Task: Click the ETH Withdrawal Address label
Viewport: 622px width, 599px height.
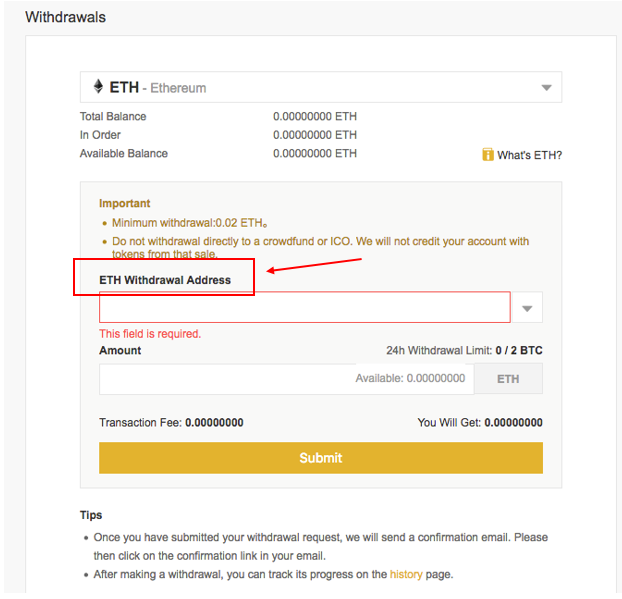Action: pos(165,280)
